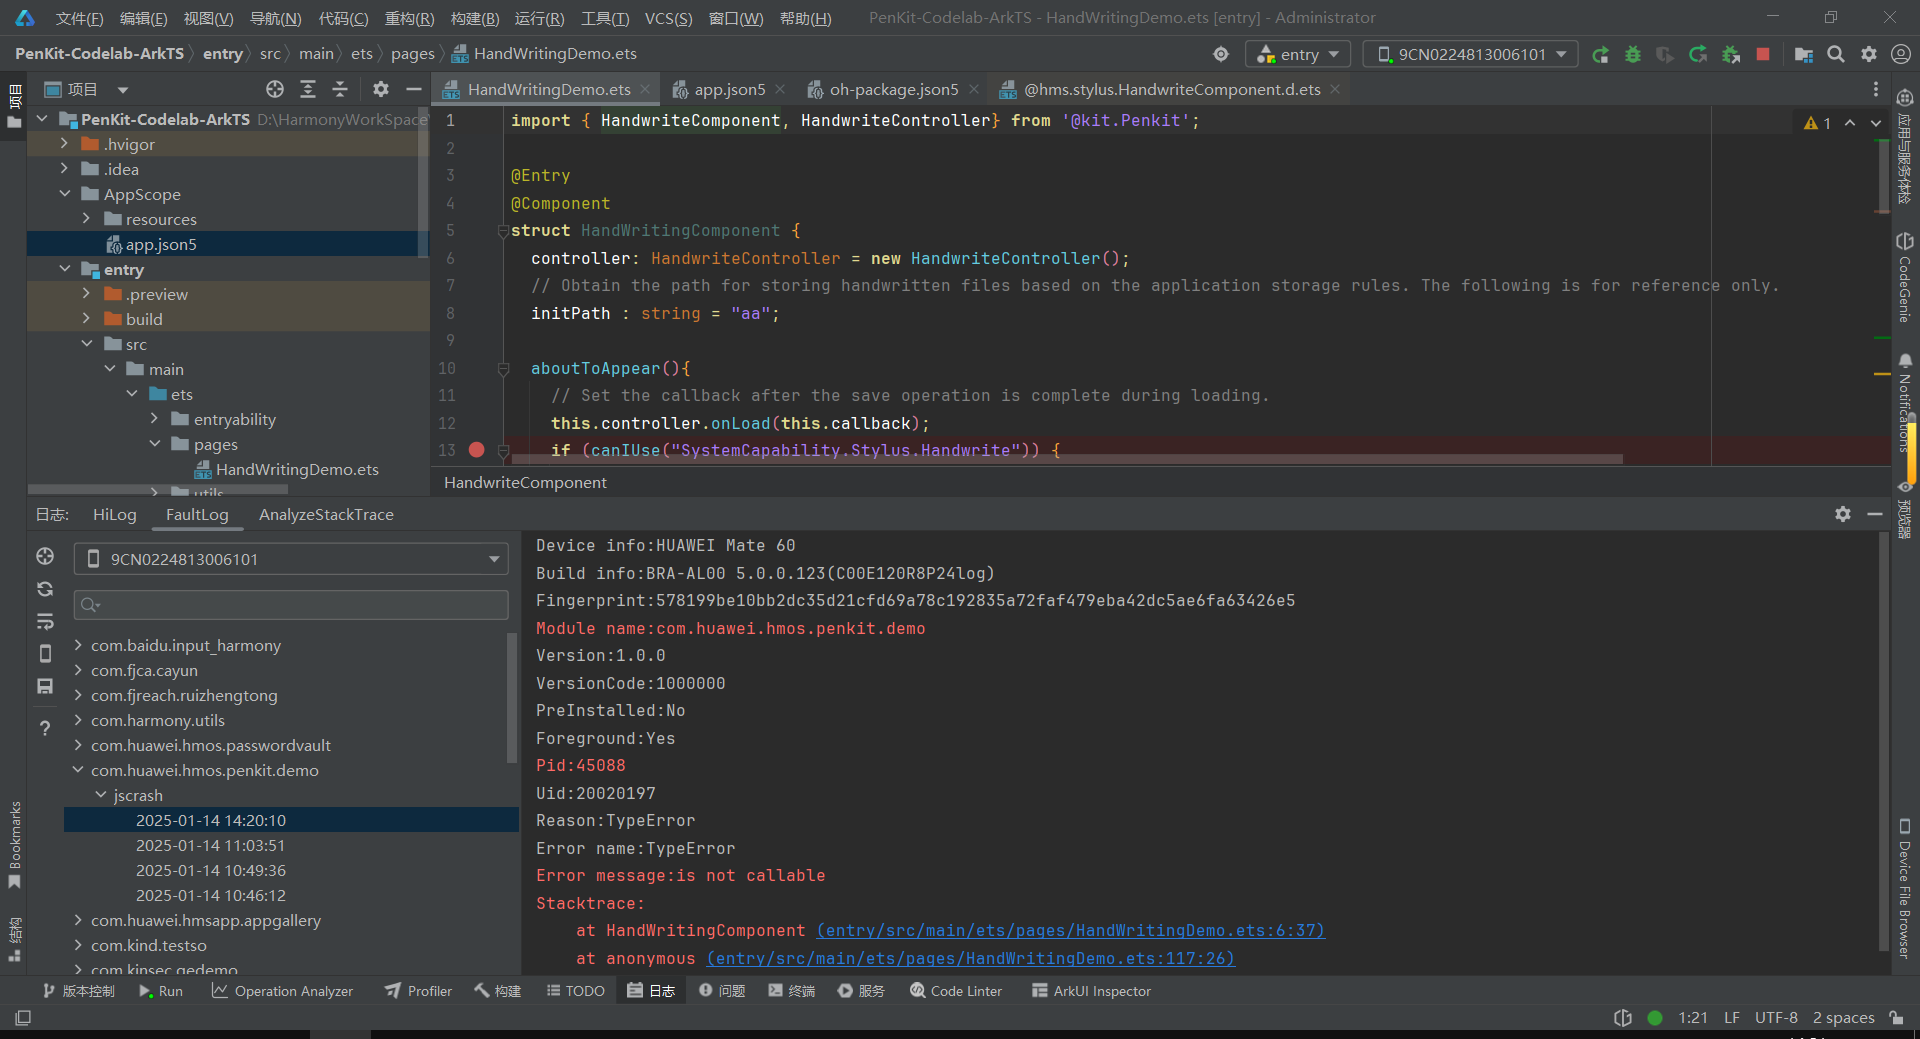Expand the .idea folder
This screenshot has height=1039, width=1920.
[64, 169]
